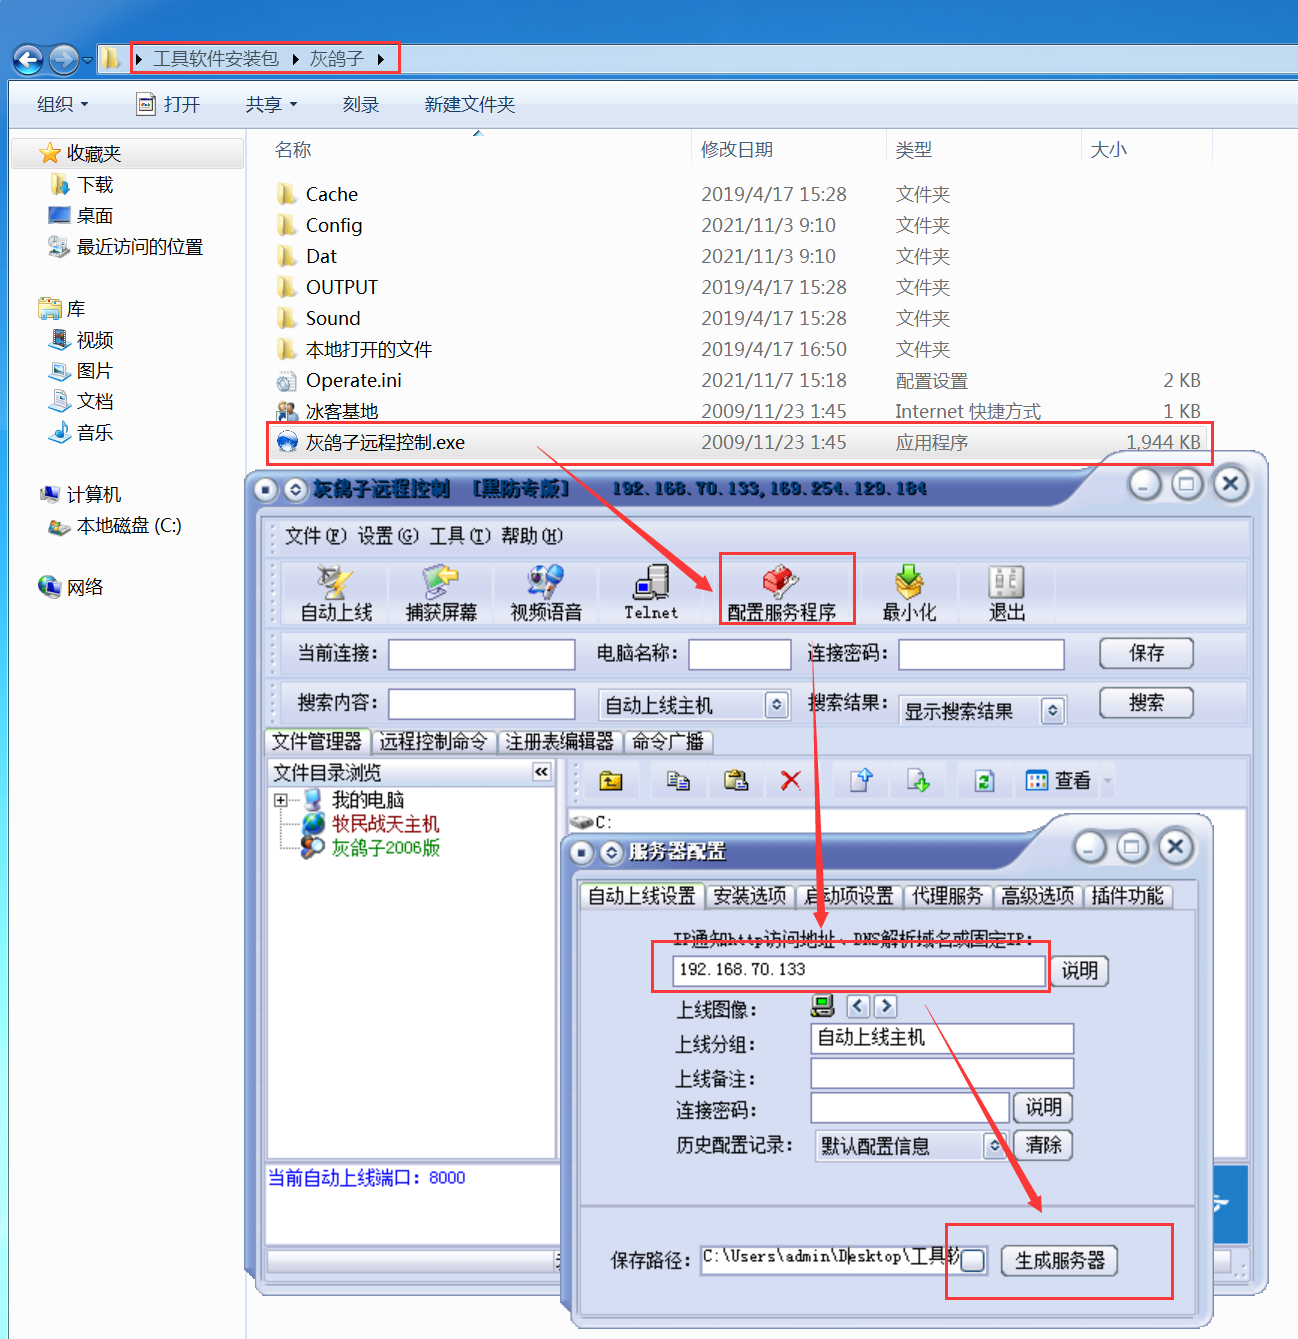Focus the 电脑名称 input field

[x=740, y=654]
